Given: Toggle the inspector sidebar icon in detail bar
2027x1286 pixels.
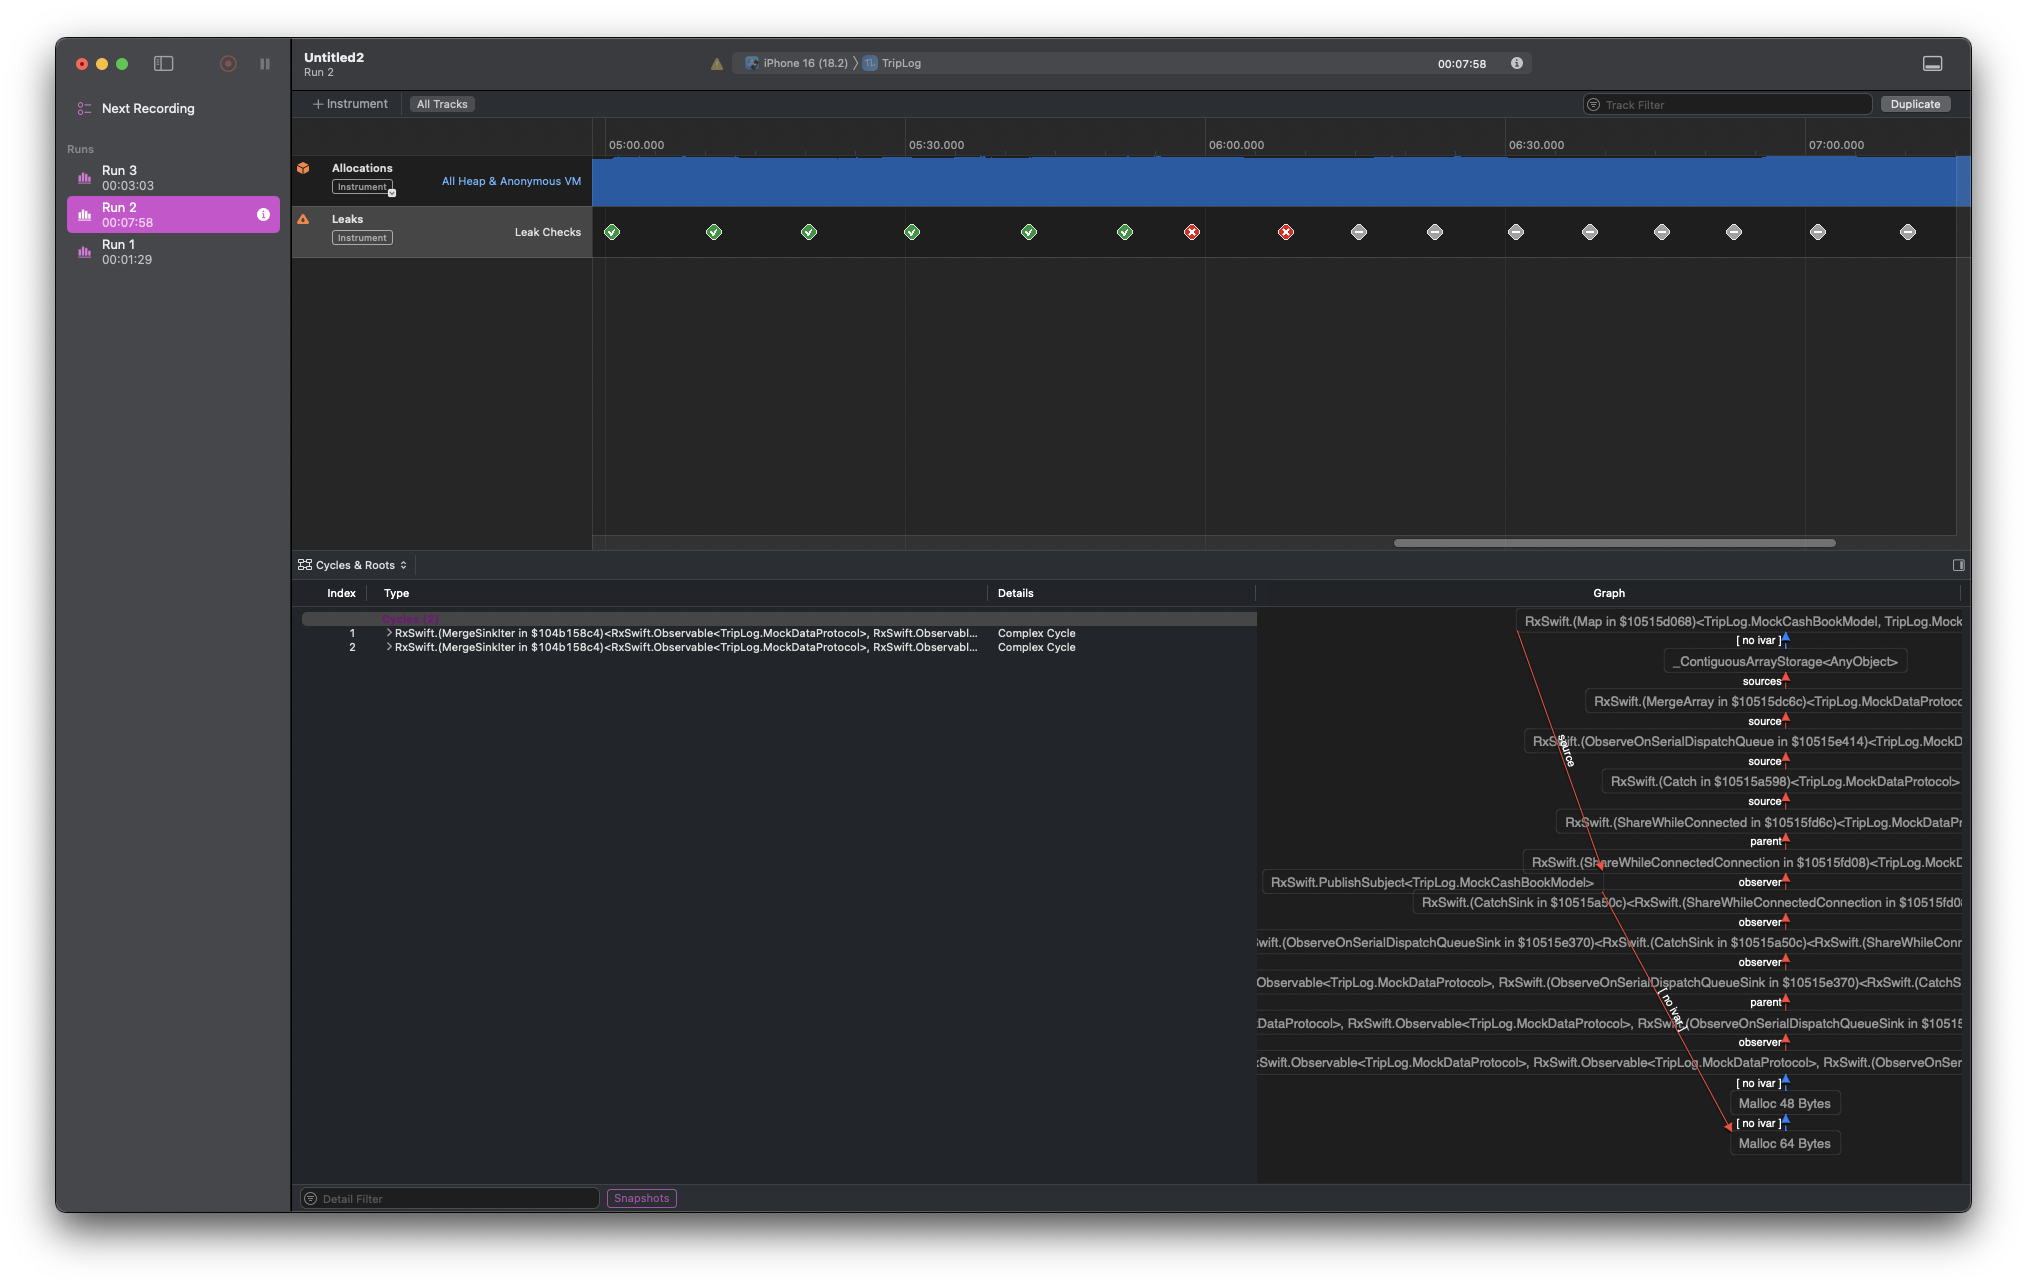Looking at the screenshot, I should pos(1958,565).
